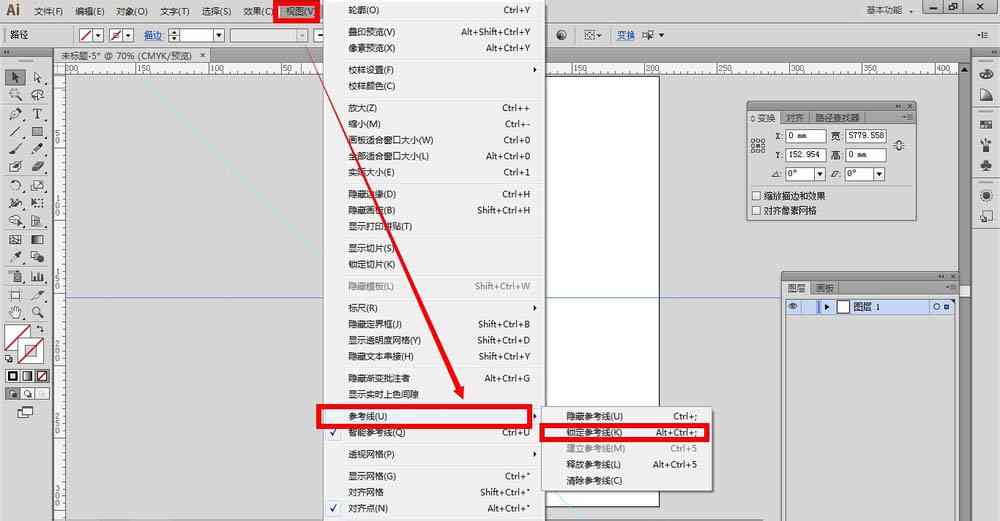Select the Eraser tool
Screen dimensions: 1000x521
pyautogui.click(x=38, y=166)
